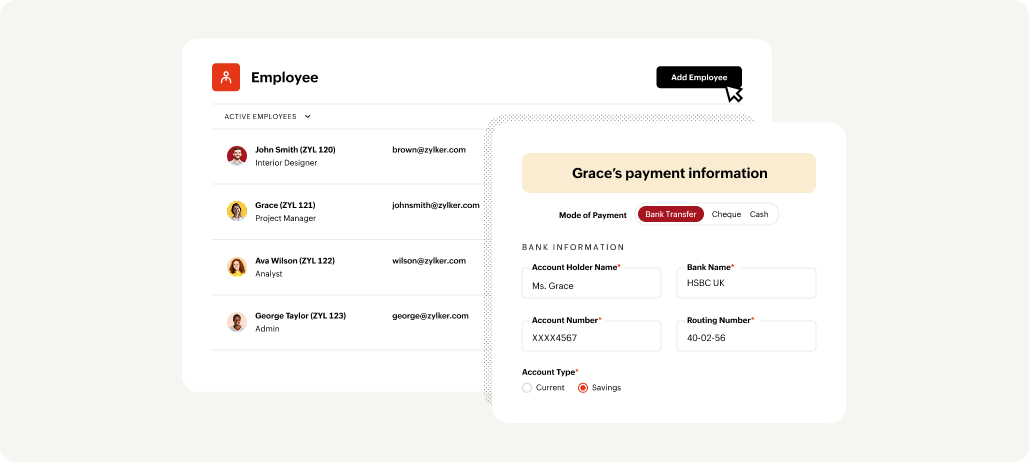Click the Routing Number field
This screenshot has width=1029, height=462.
[746, 336]
